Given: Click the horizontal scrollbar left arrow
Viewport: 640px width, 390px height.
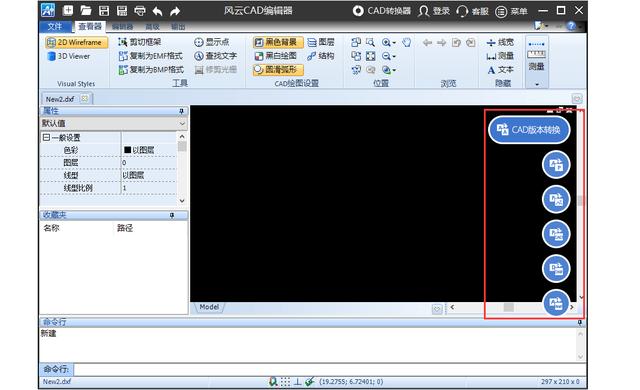Looking at the screenshot, I should [452, 307].
